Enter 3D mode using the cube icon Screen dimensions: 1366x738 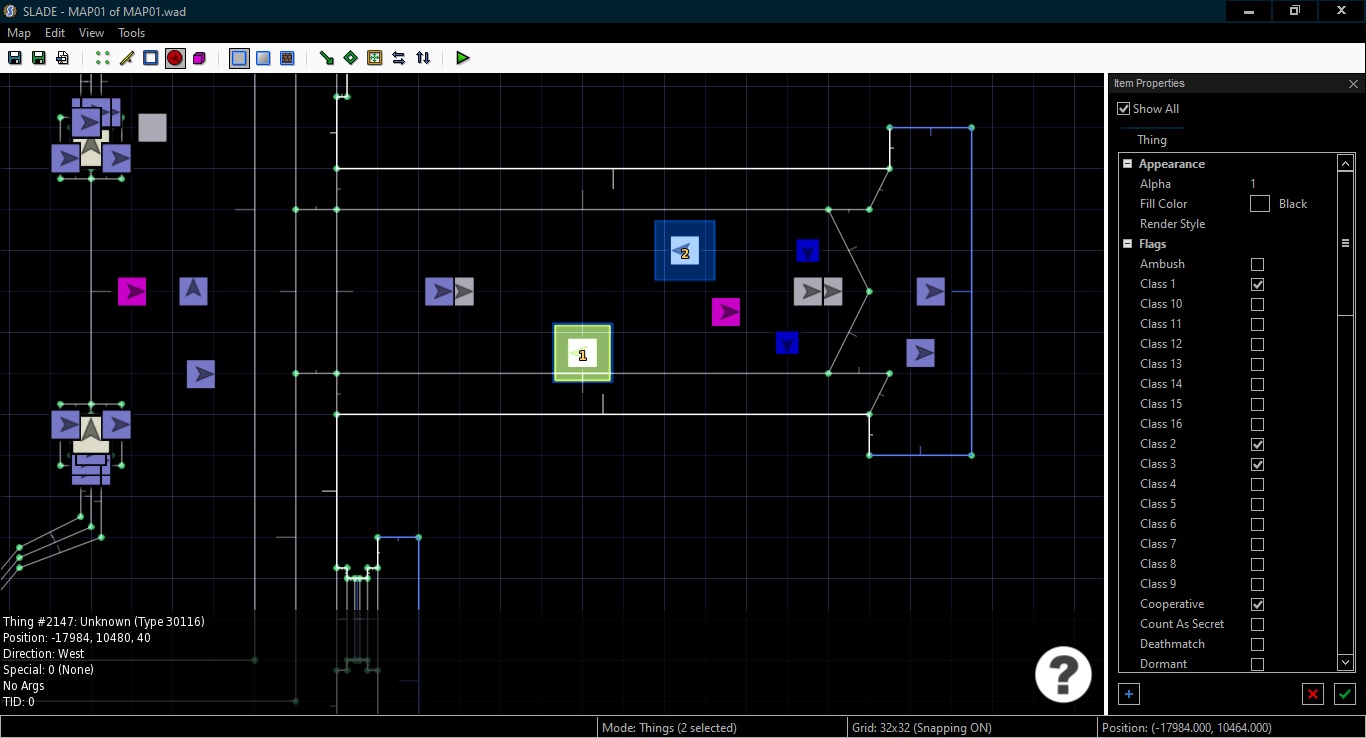[x=199, y=58]
